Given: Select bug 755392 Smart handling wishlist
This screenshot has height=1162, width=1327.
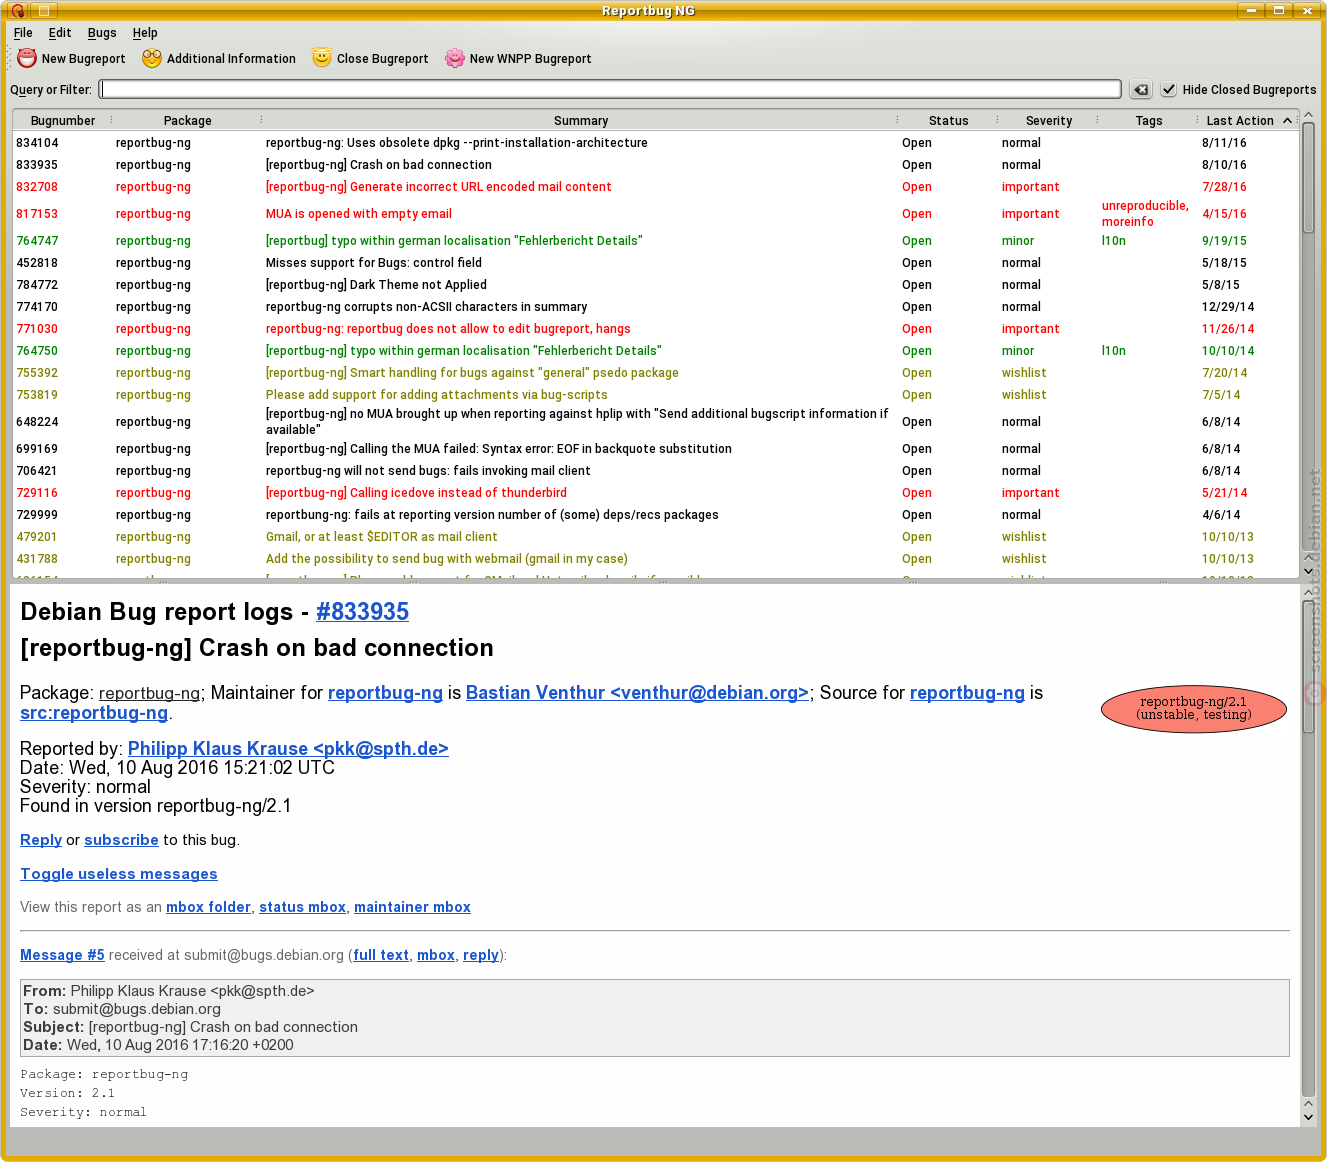Looking at the screenshot, I should click(x=655, y=373).
